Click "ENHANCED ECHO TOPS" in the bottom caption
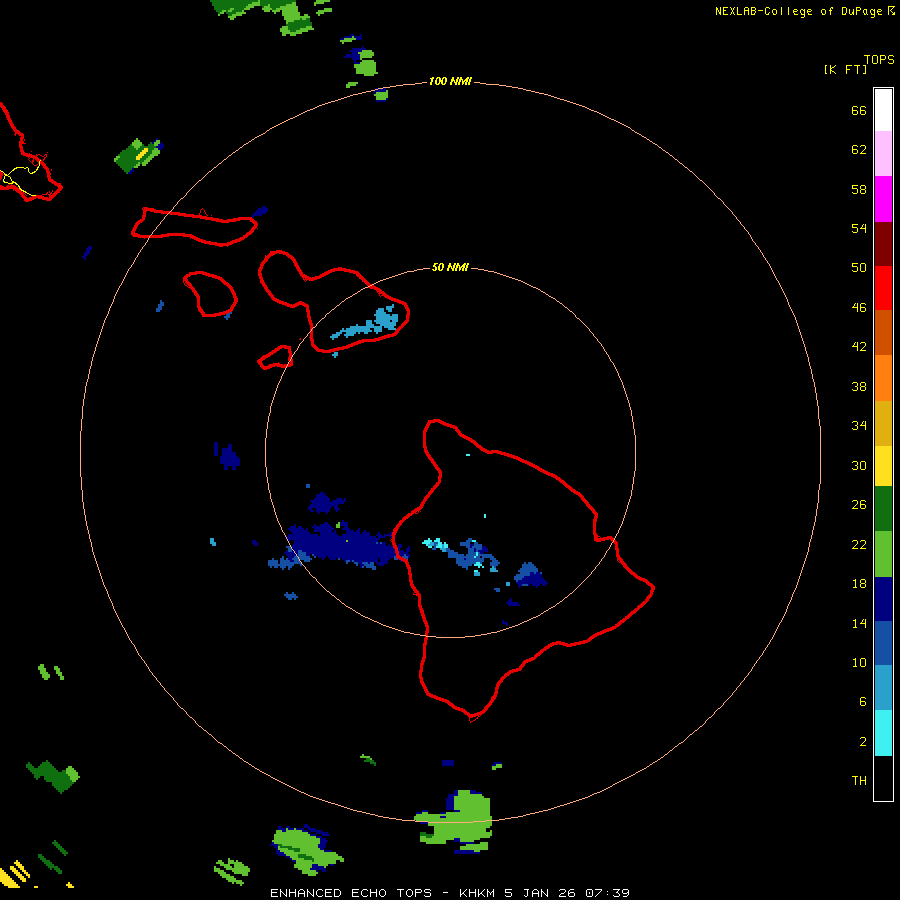Image resolution: width=900 pixels, height=900 pixels. (x=351, y=893)
